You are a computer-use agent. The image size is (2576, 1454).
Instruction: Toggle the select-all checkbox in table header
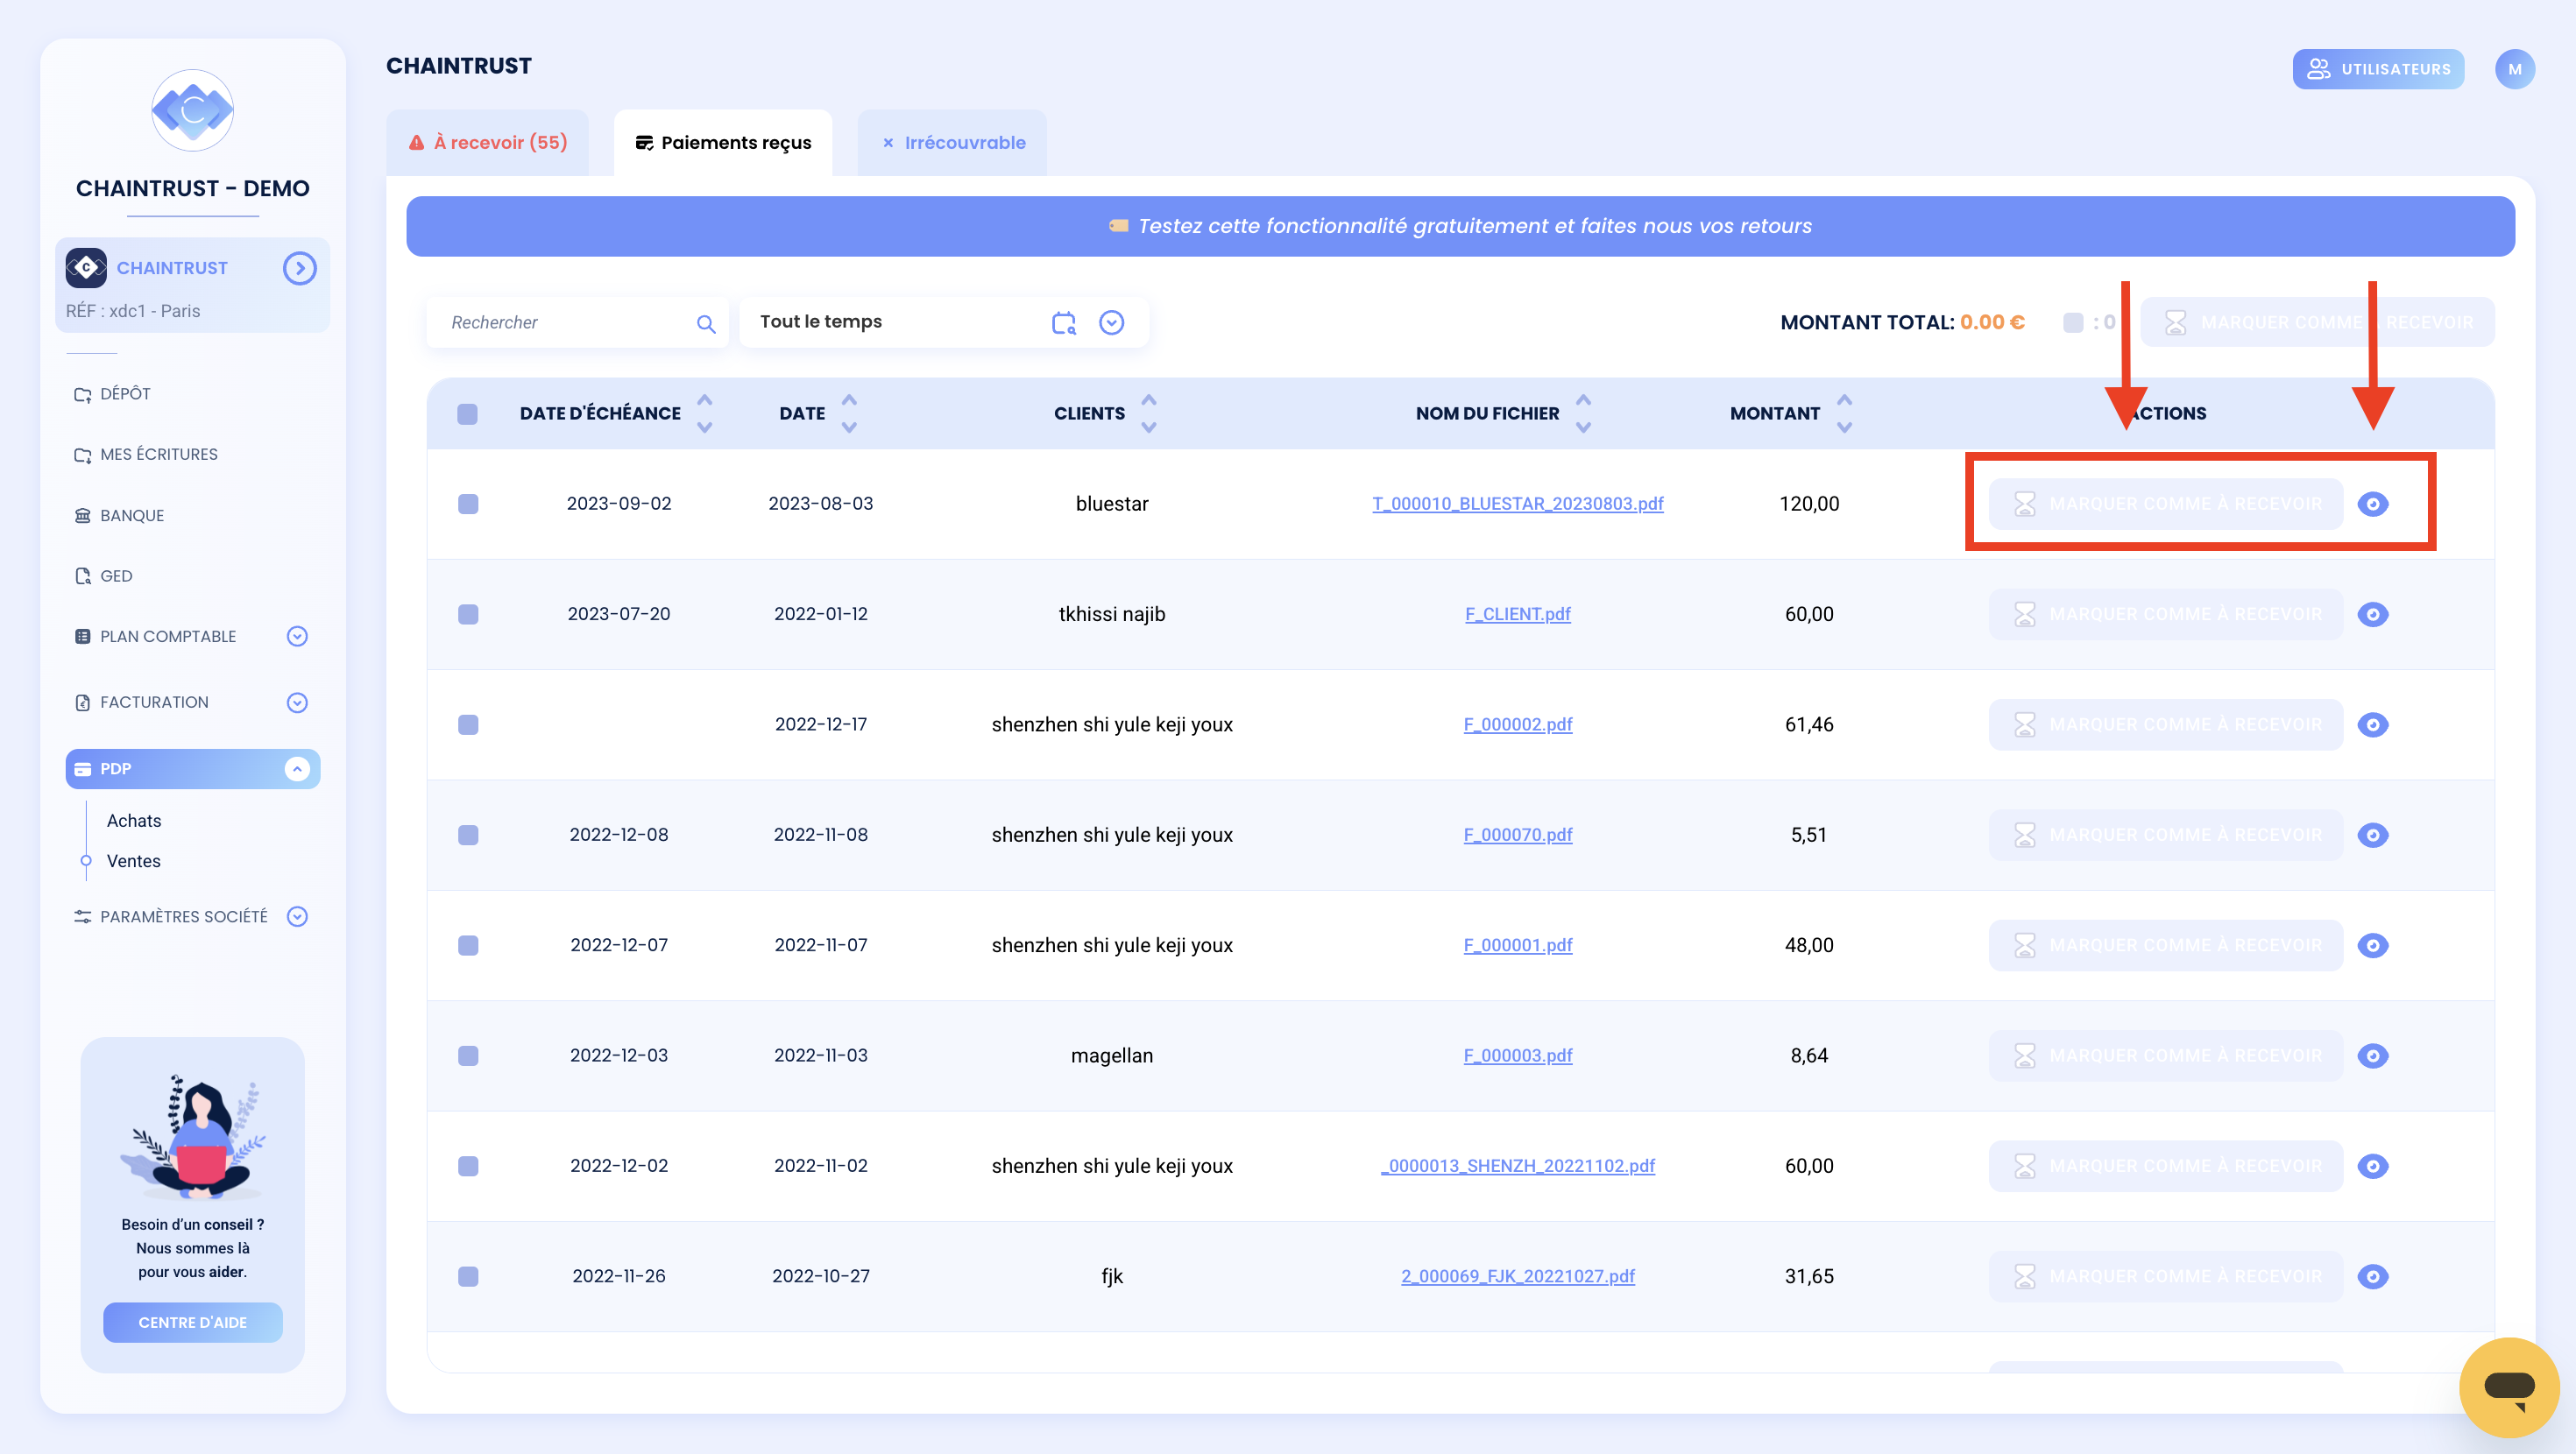pyautogui.click(x=467, y=414)
